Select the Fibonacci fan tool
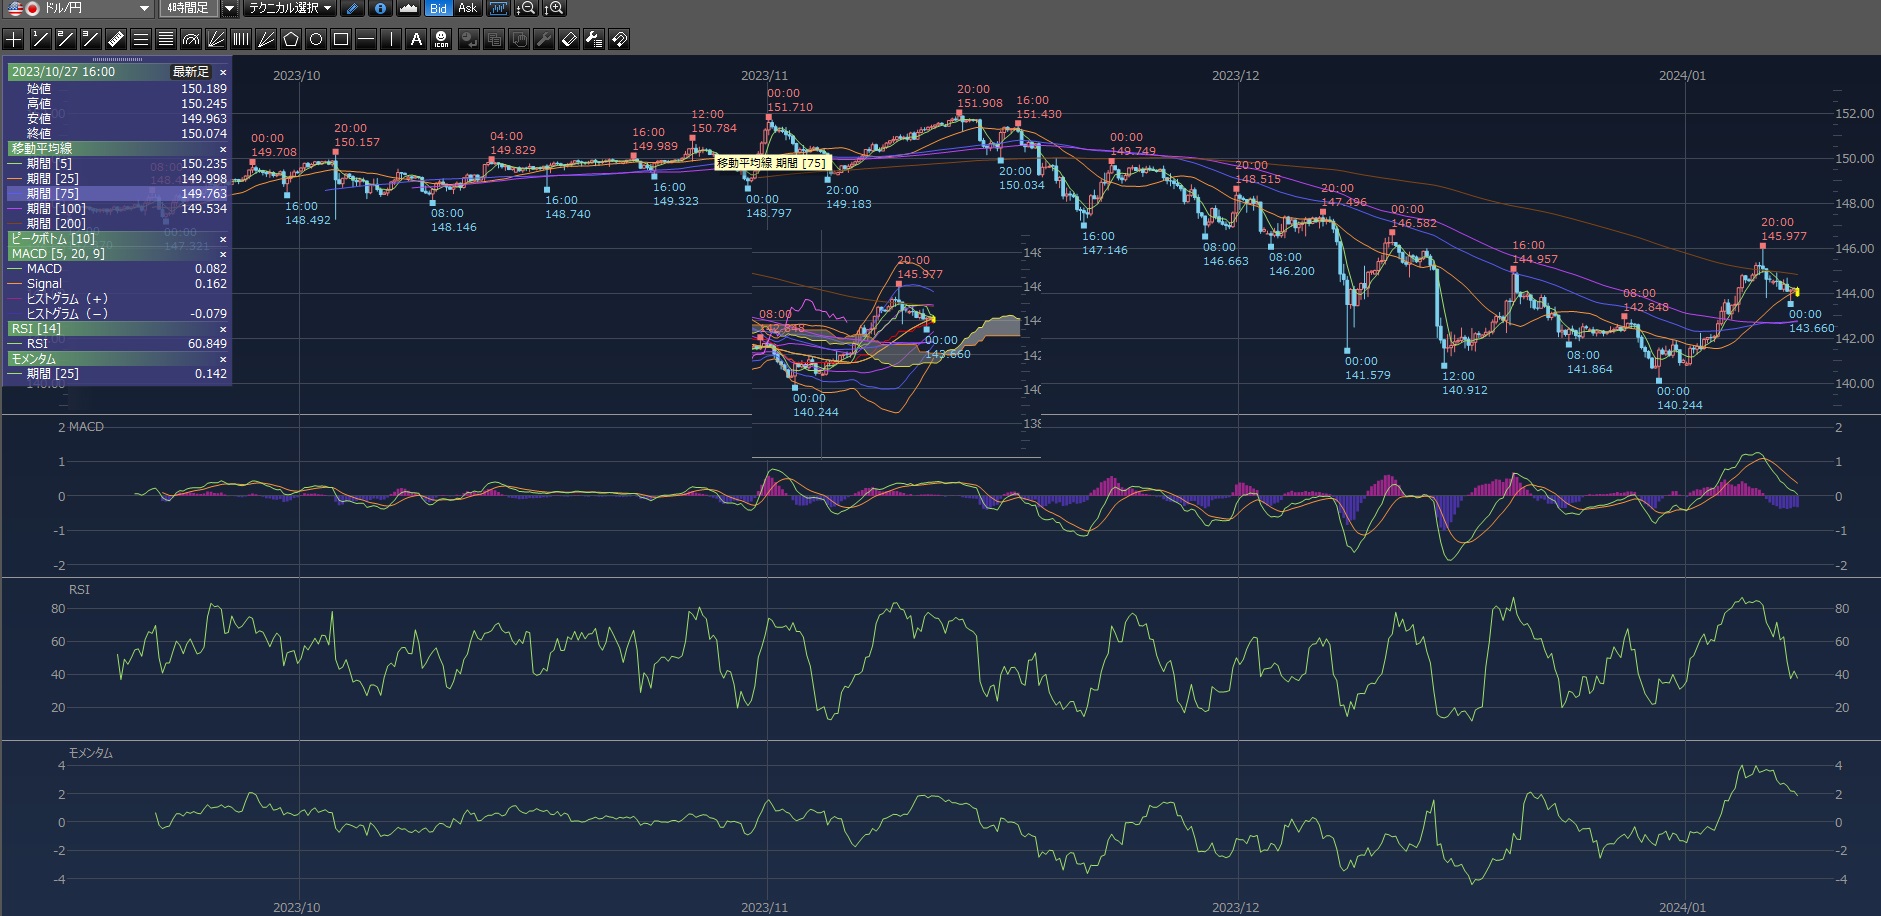1881x916 pixels. pos(216,39)
